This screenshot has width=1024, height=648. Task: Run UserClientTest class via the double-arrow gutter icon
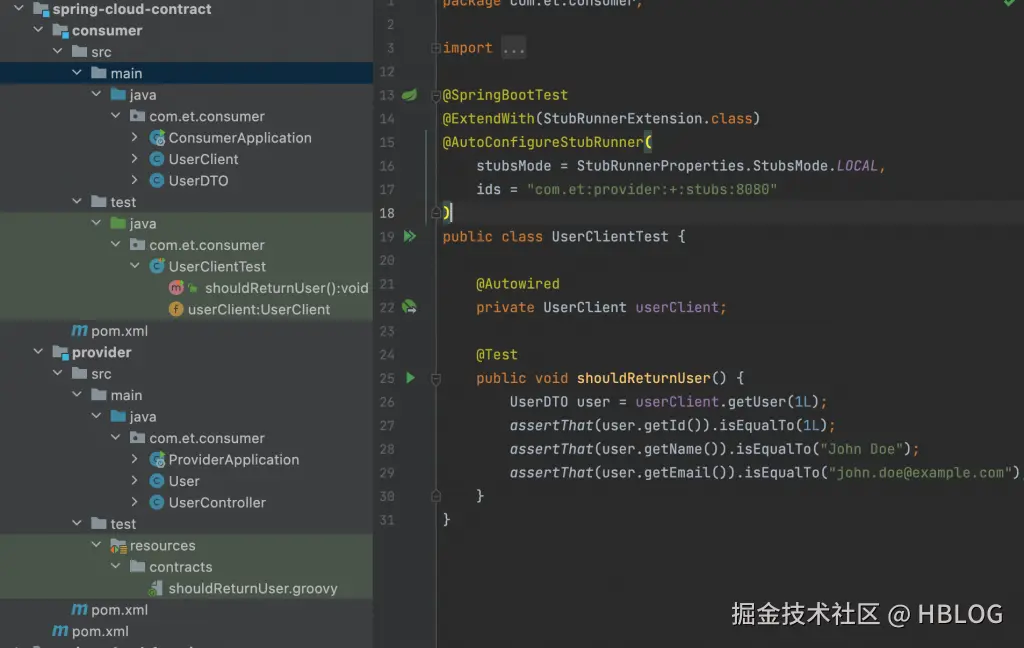point(409,236)
